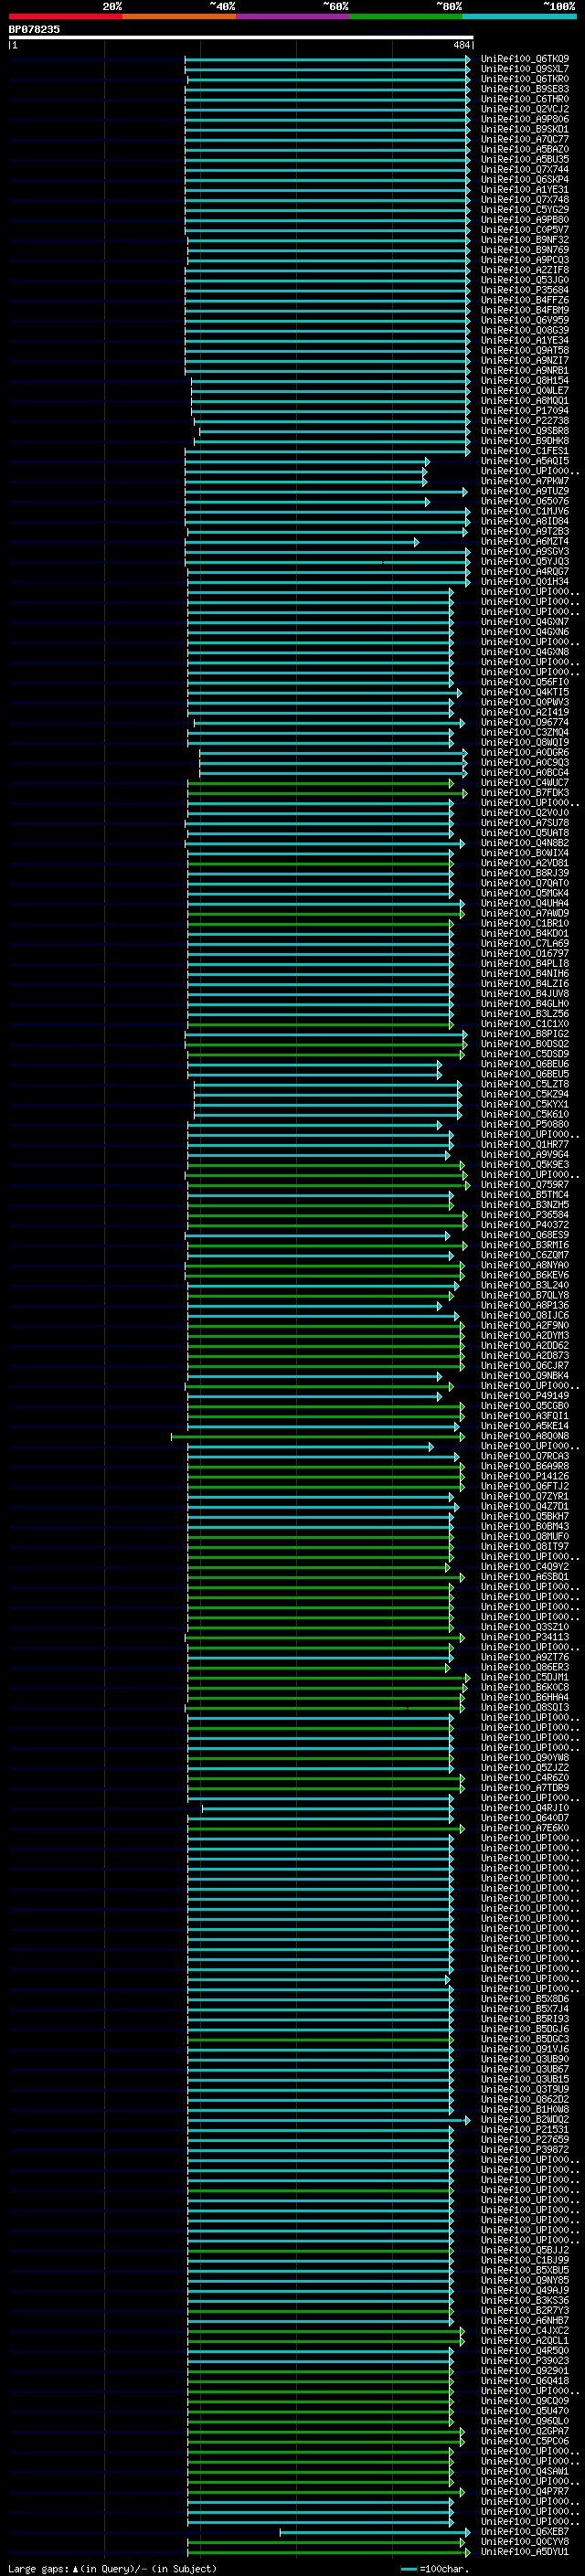Viewport: 585px width, 2576px height.
Task: Click the label UniRef100_O16797
Action: (525, 954)
